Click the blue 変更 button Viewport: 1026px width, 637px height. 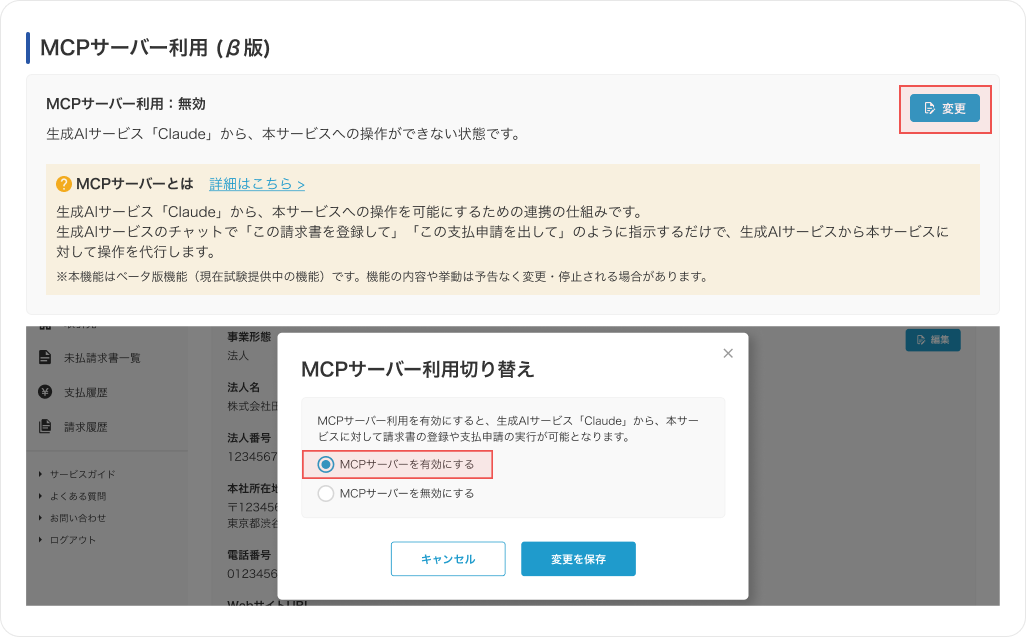(944, 108)
